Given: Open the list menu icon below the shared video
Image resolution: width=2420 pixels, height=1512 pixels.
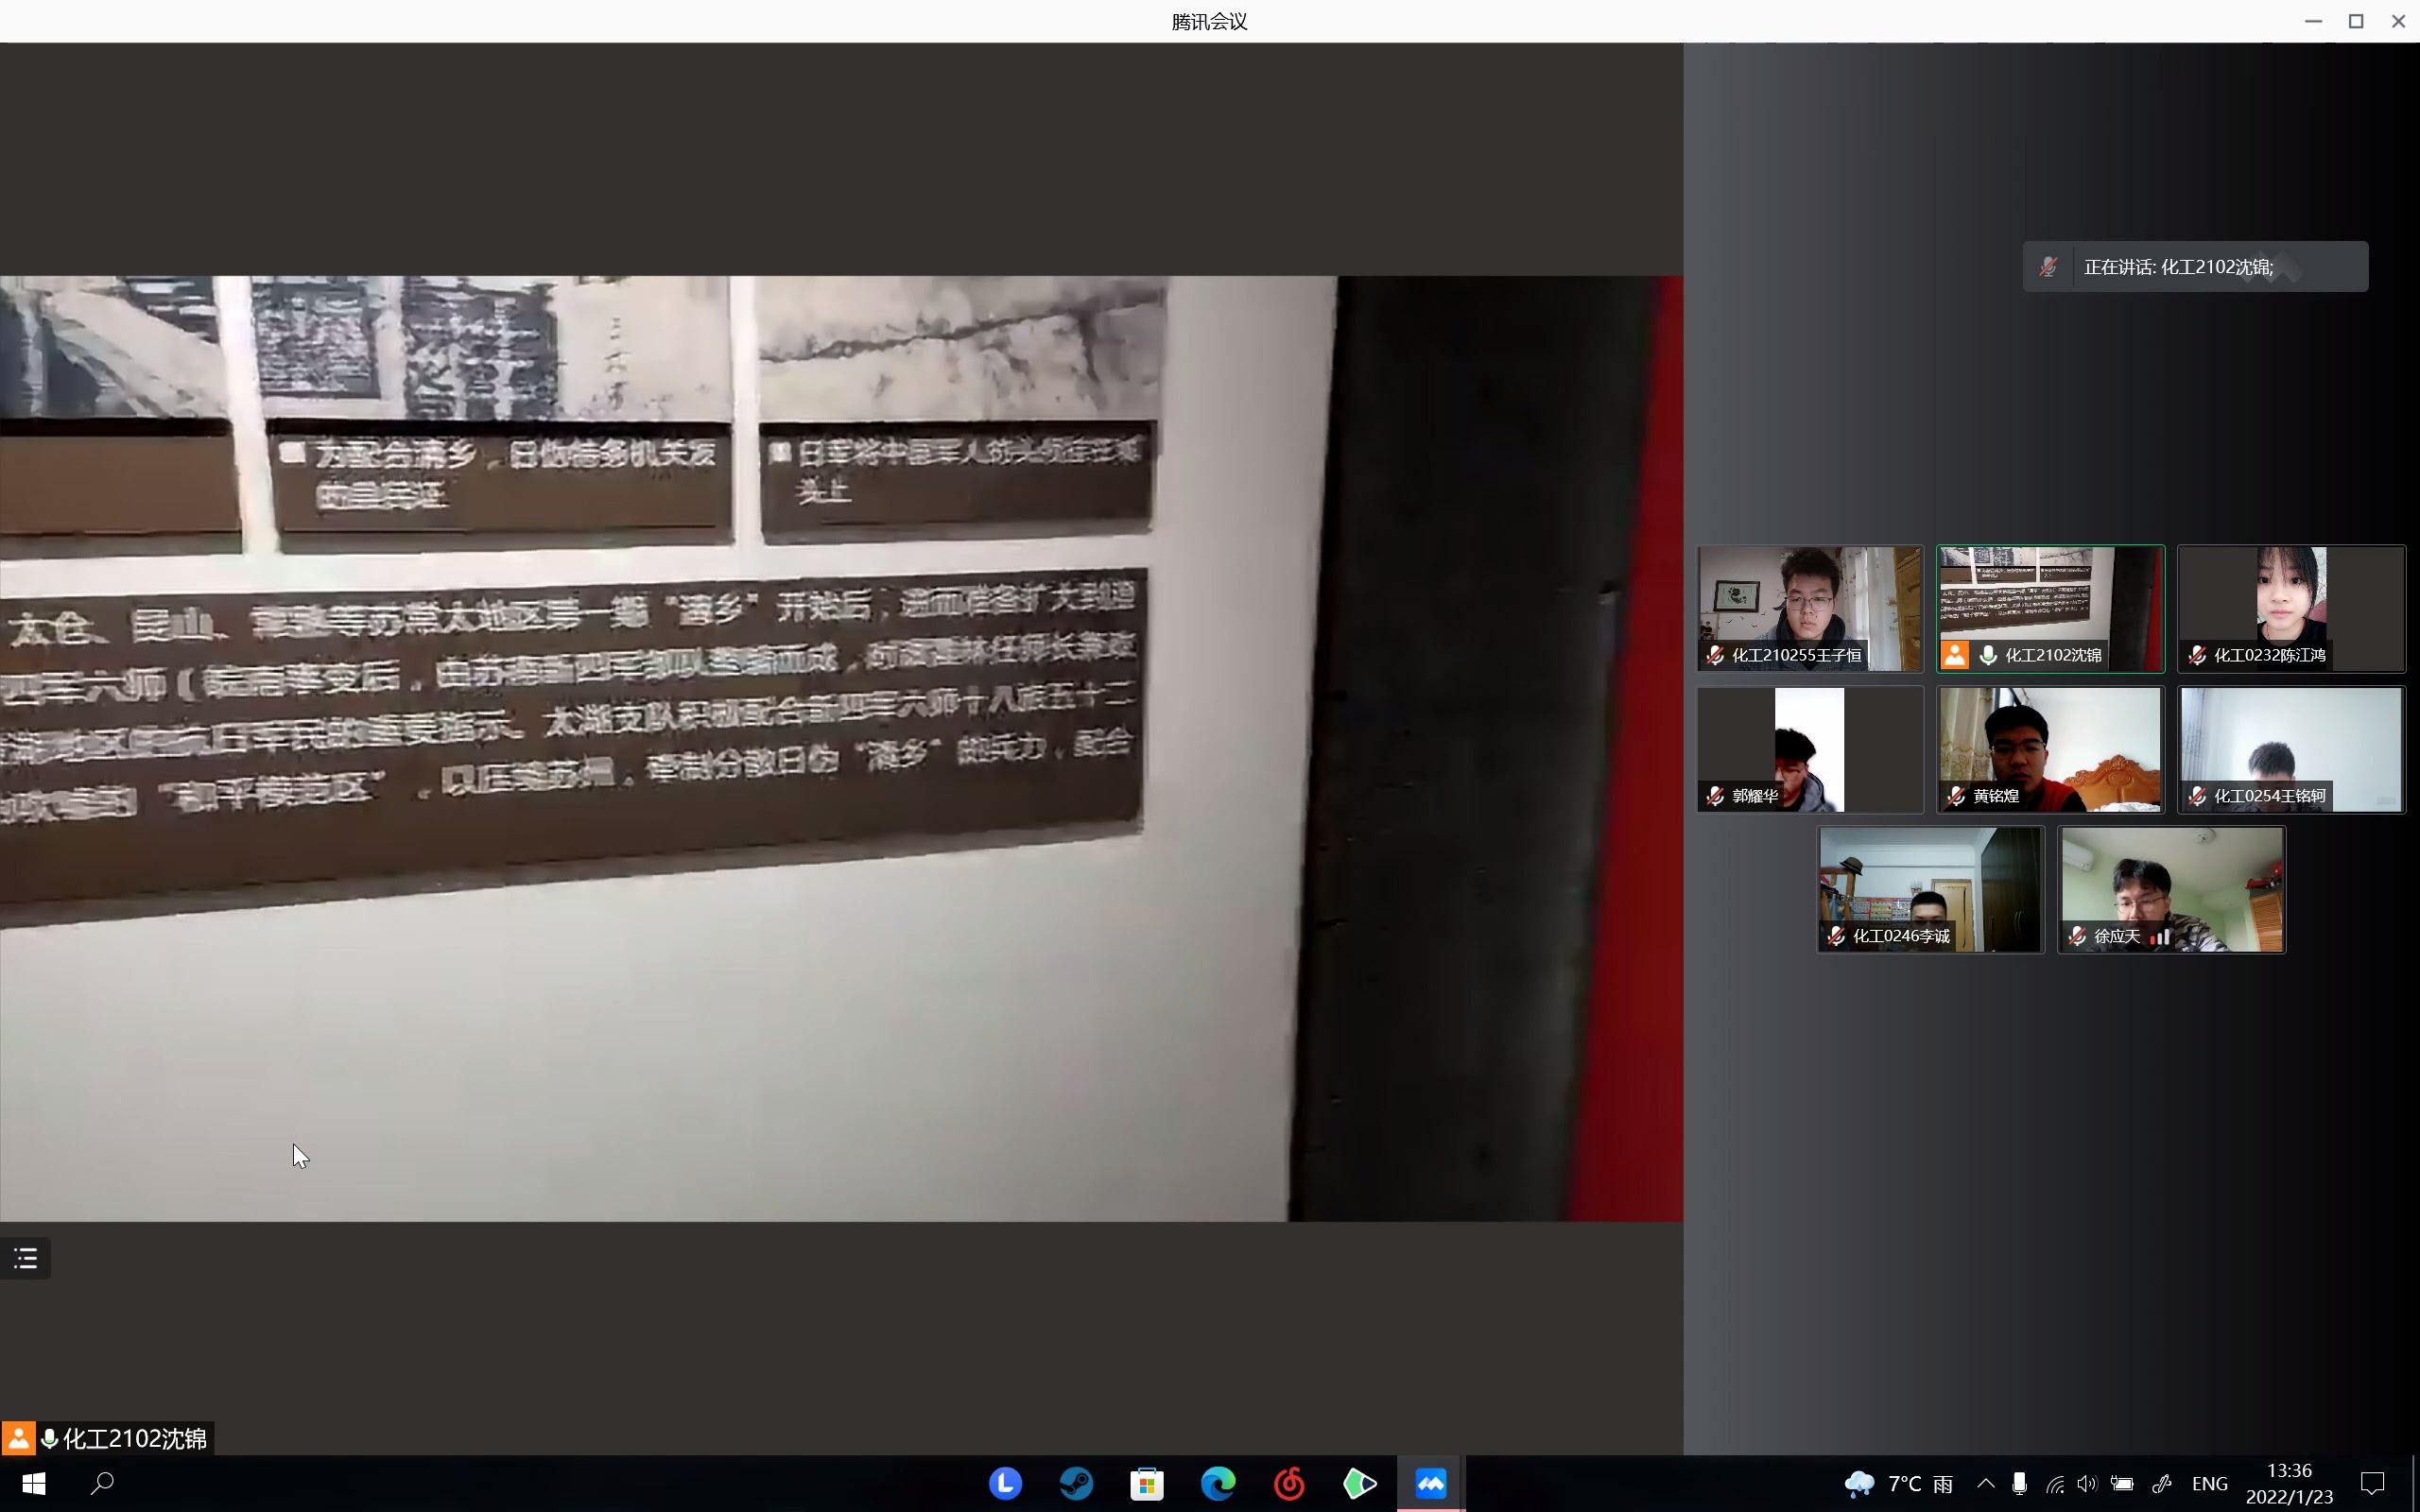Looking at the screenshot, I should point(25,1258).
